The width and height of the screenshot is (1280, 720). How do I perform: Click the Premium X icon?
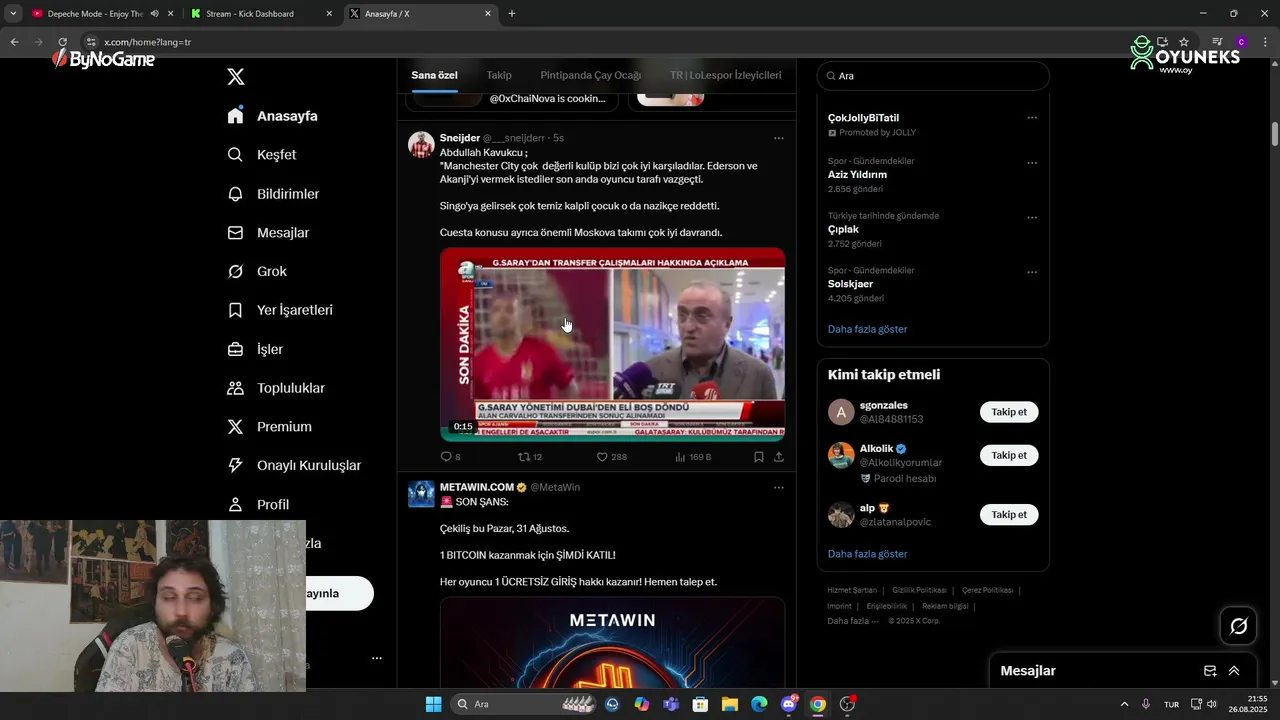click(x=235, y=427)
